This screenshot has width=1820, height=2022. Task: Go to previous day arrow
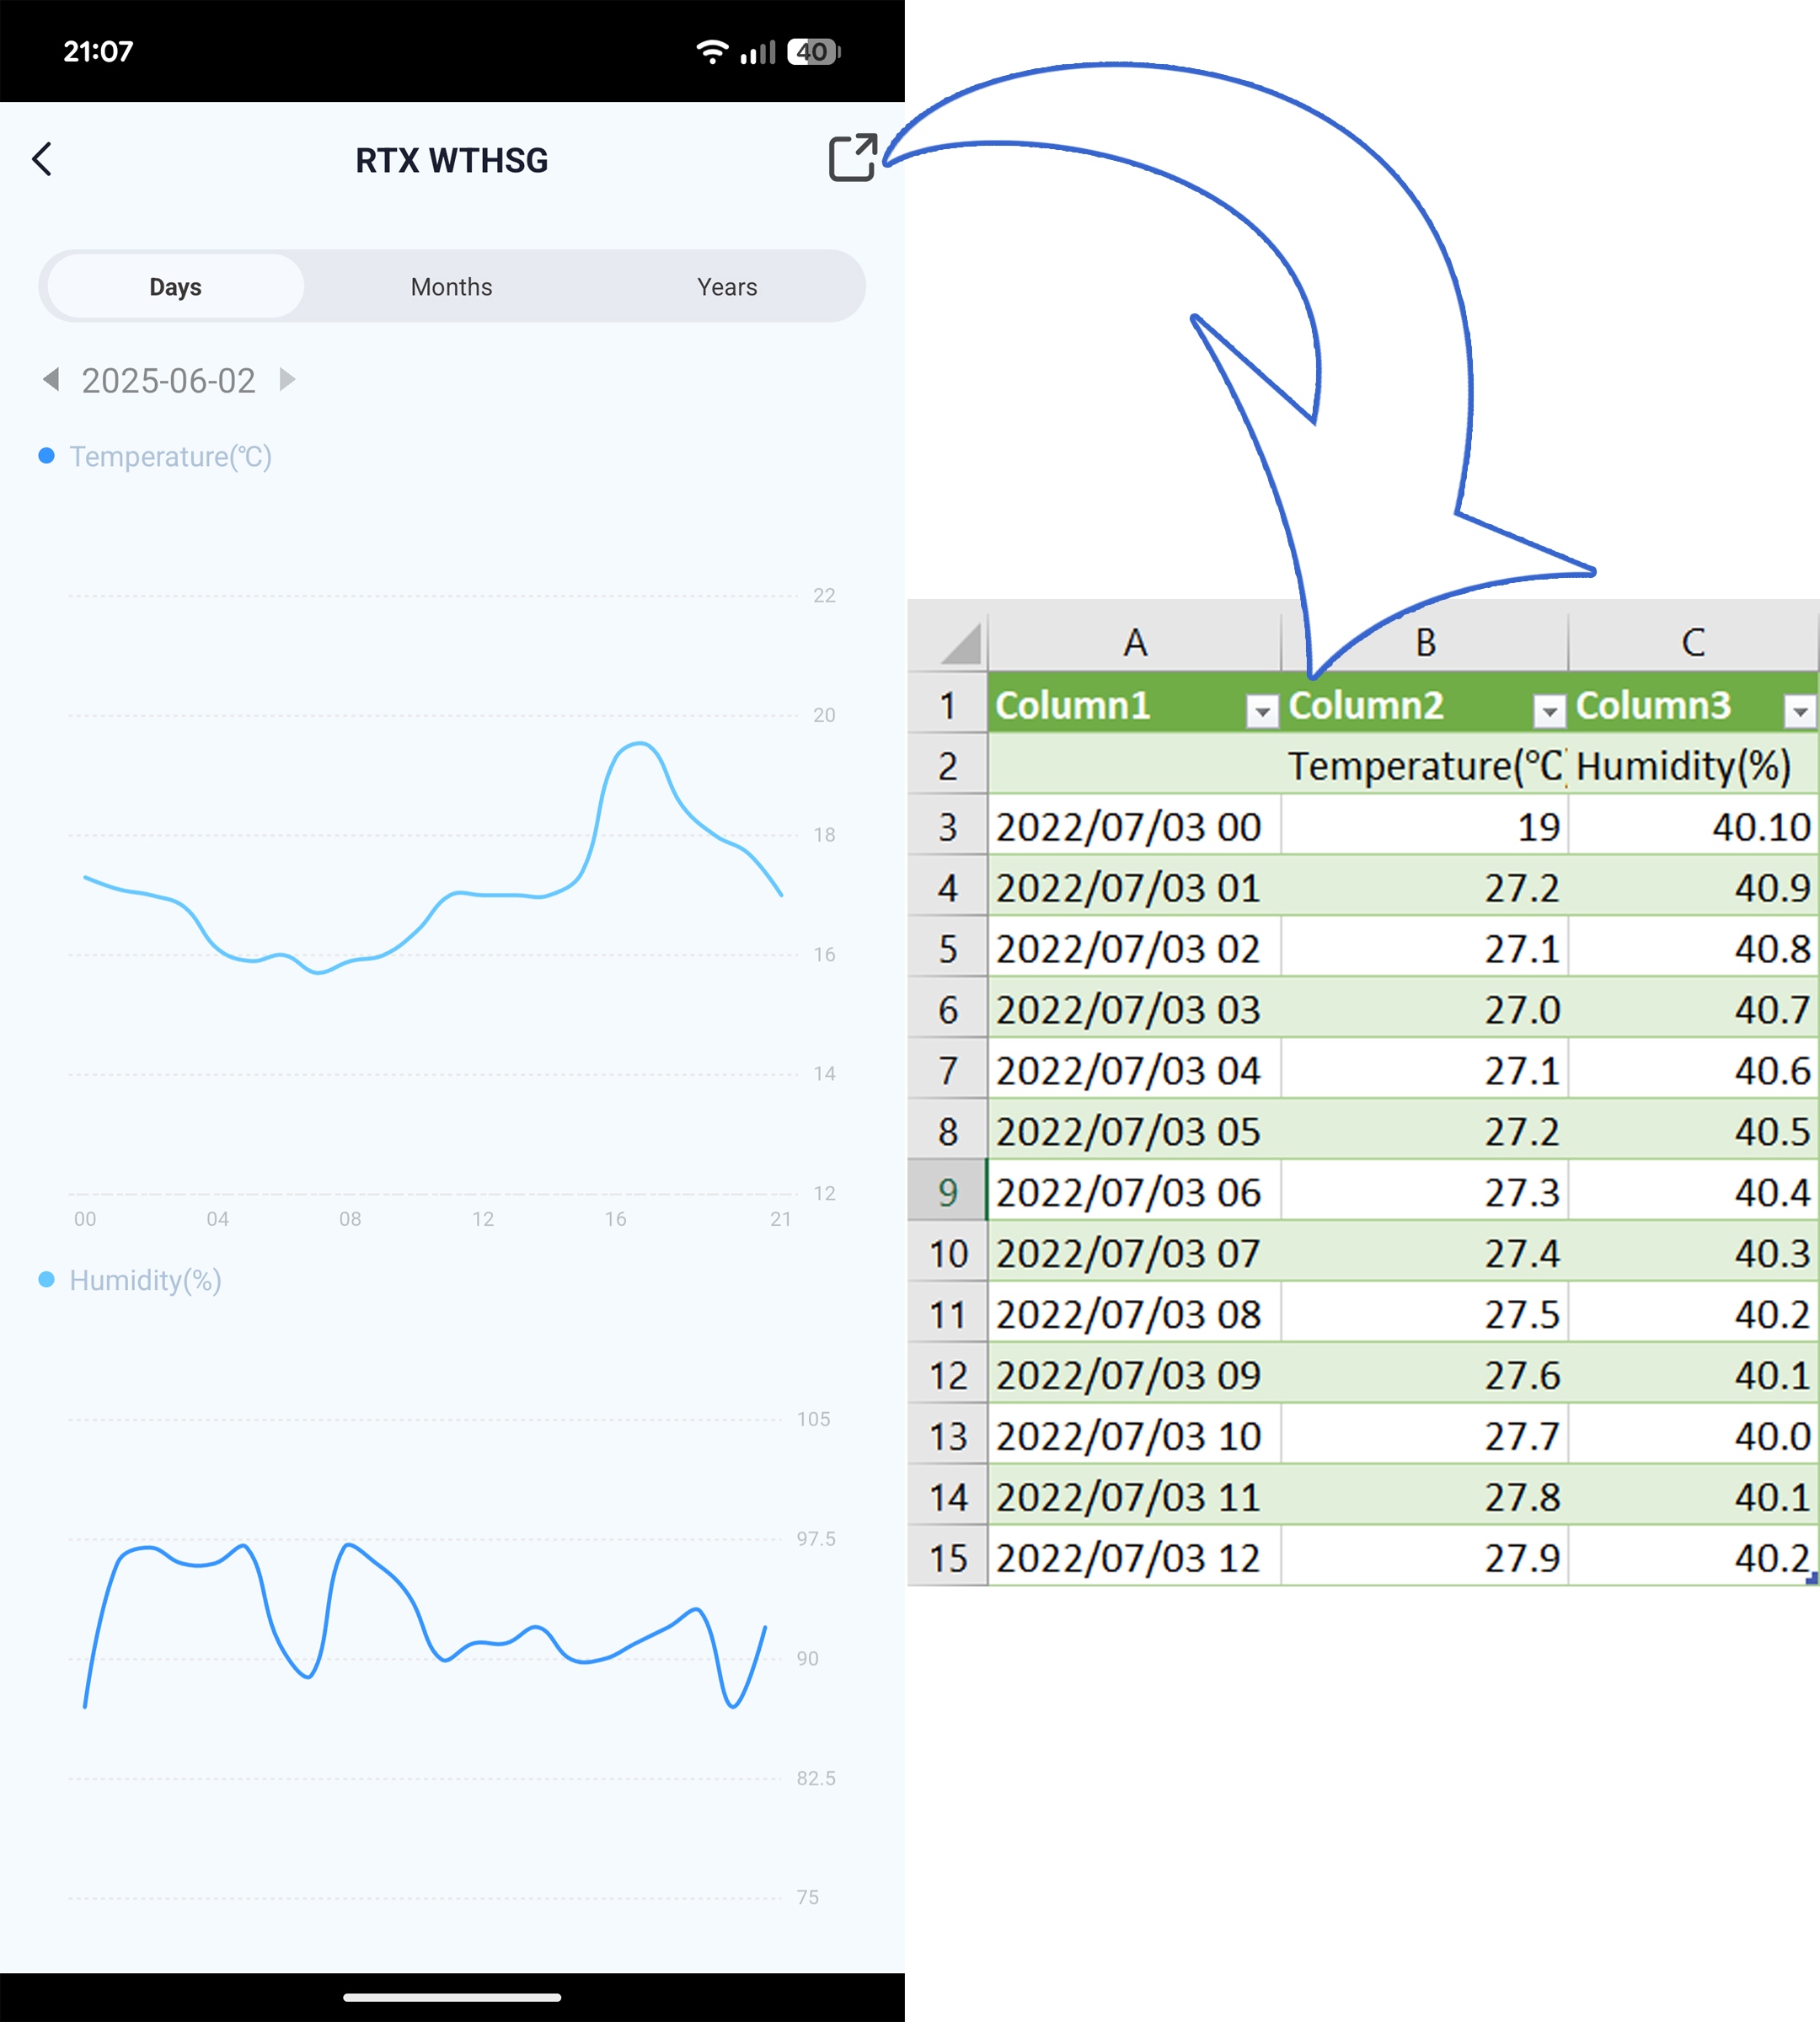(x=51, y=379)
